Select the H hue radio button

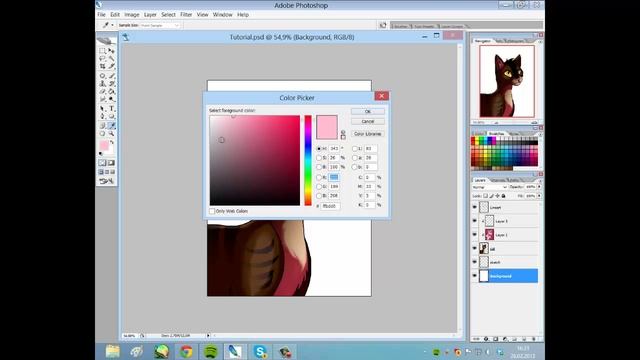tap(319, 149)
